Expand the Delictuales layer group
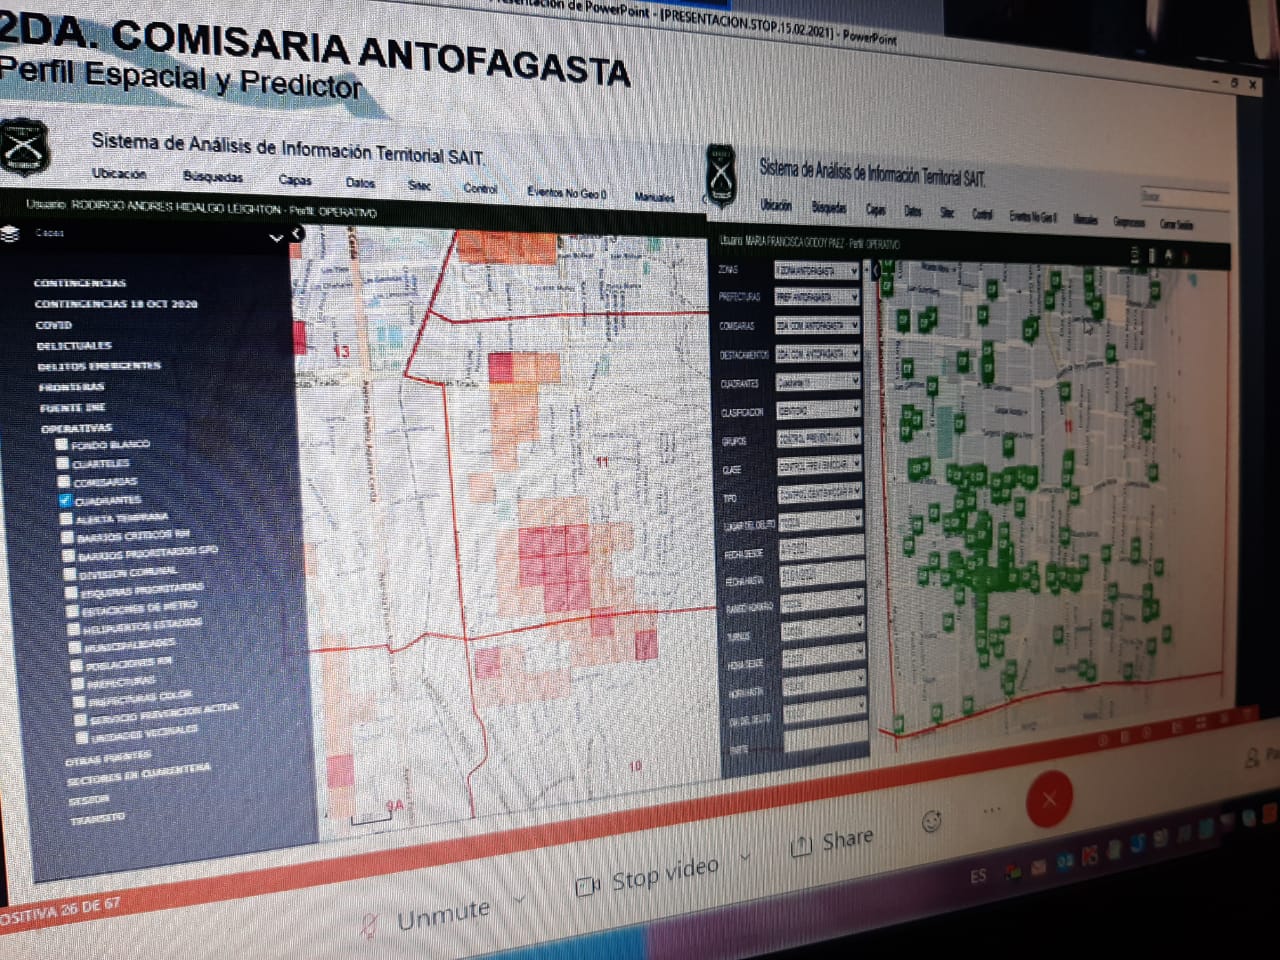This screenshot has width=1280, height=960. (x=74, y=345)
